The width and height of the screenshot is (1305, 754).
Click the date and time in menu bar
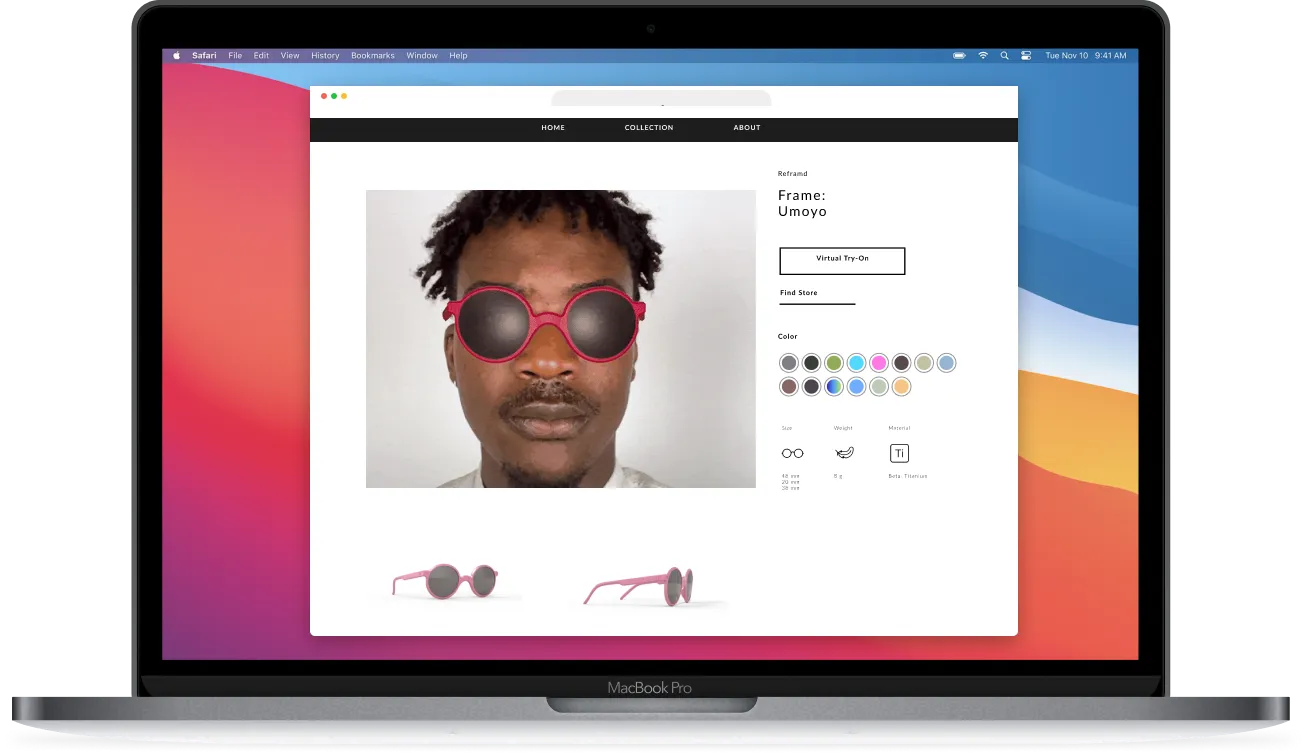[x=1086, y=56]
